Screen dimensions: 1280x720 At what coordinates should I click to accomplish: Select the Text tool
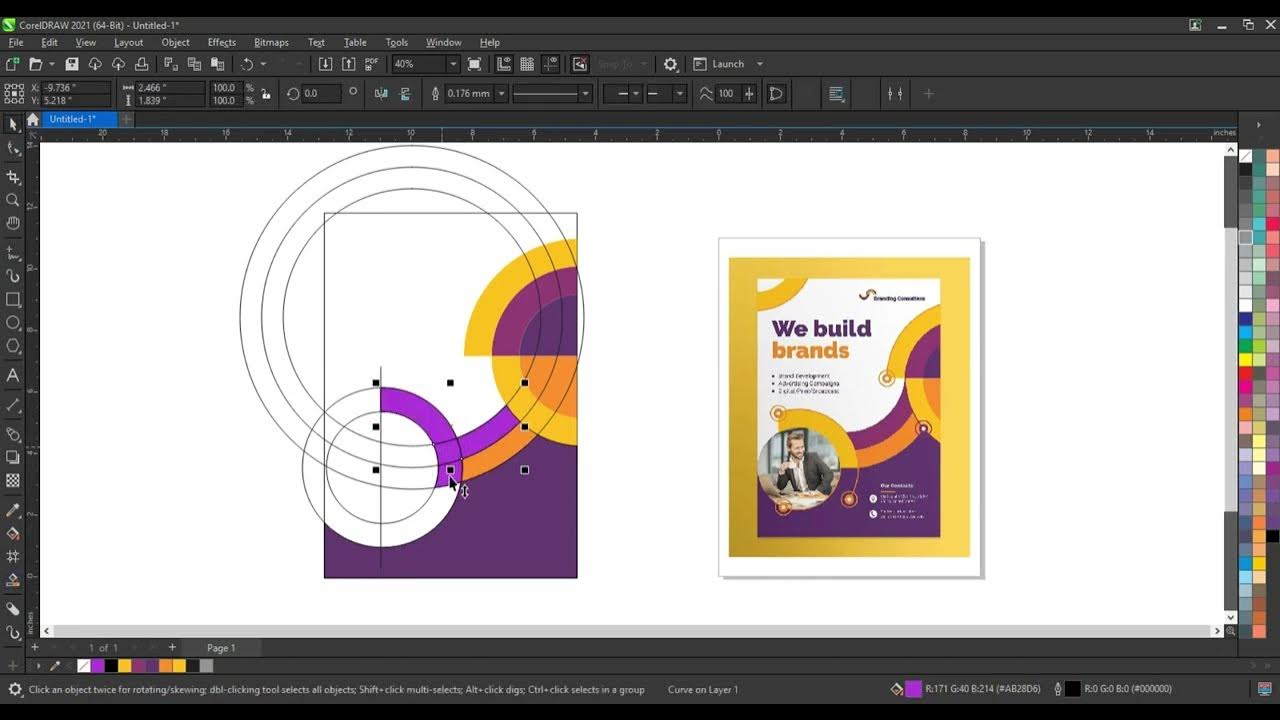click(13, 375)
